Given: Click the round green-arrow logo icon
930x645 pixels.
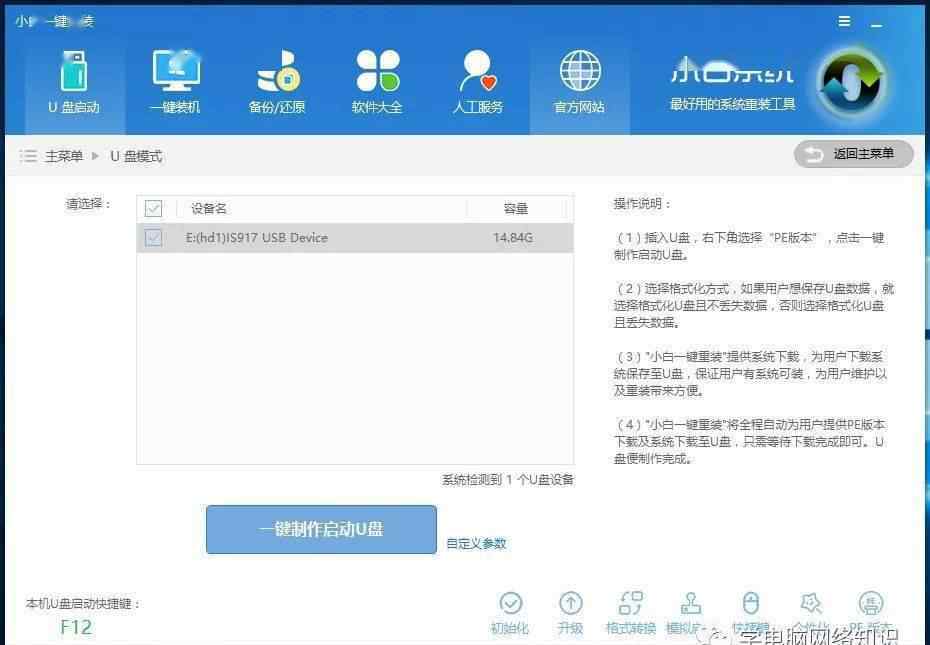Looking at the screenshot, I should point(852,84).
